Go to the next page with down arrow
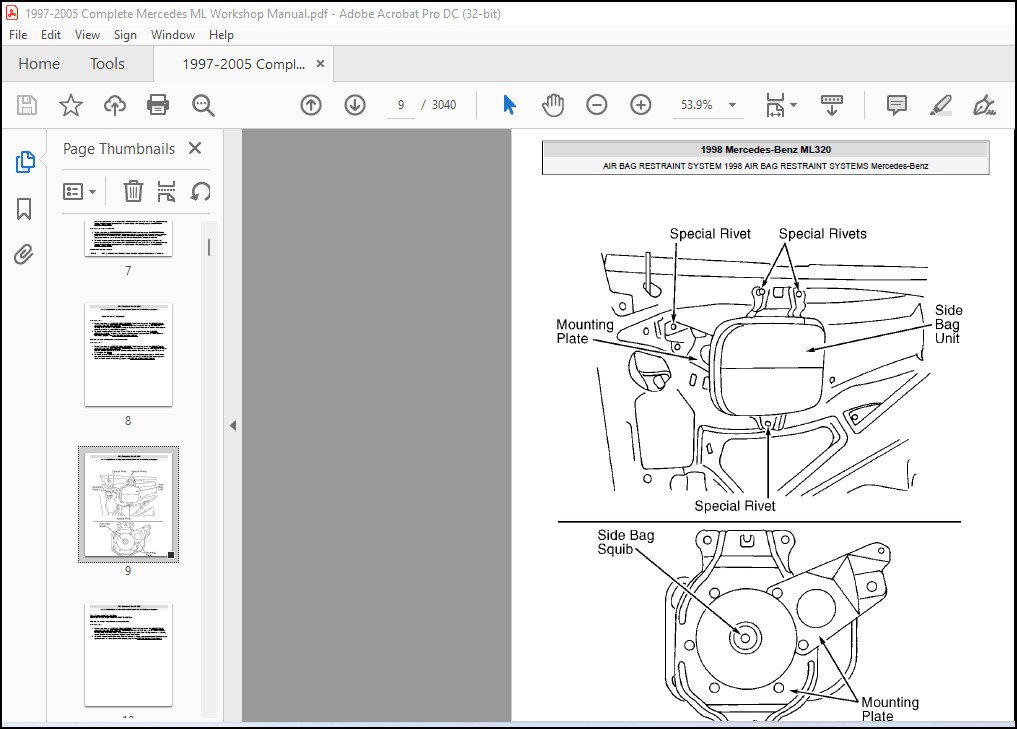Image resolution: width=1017 pixels, height=729 pixels. pos(355,105)
